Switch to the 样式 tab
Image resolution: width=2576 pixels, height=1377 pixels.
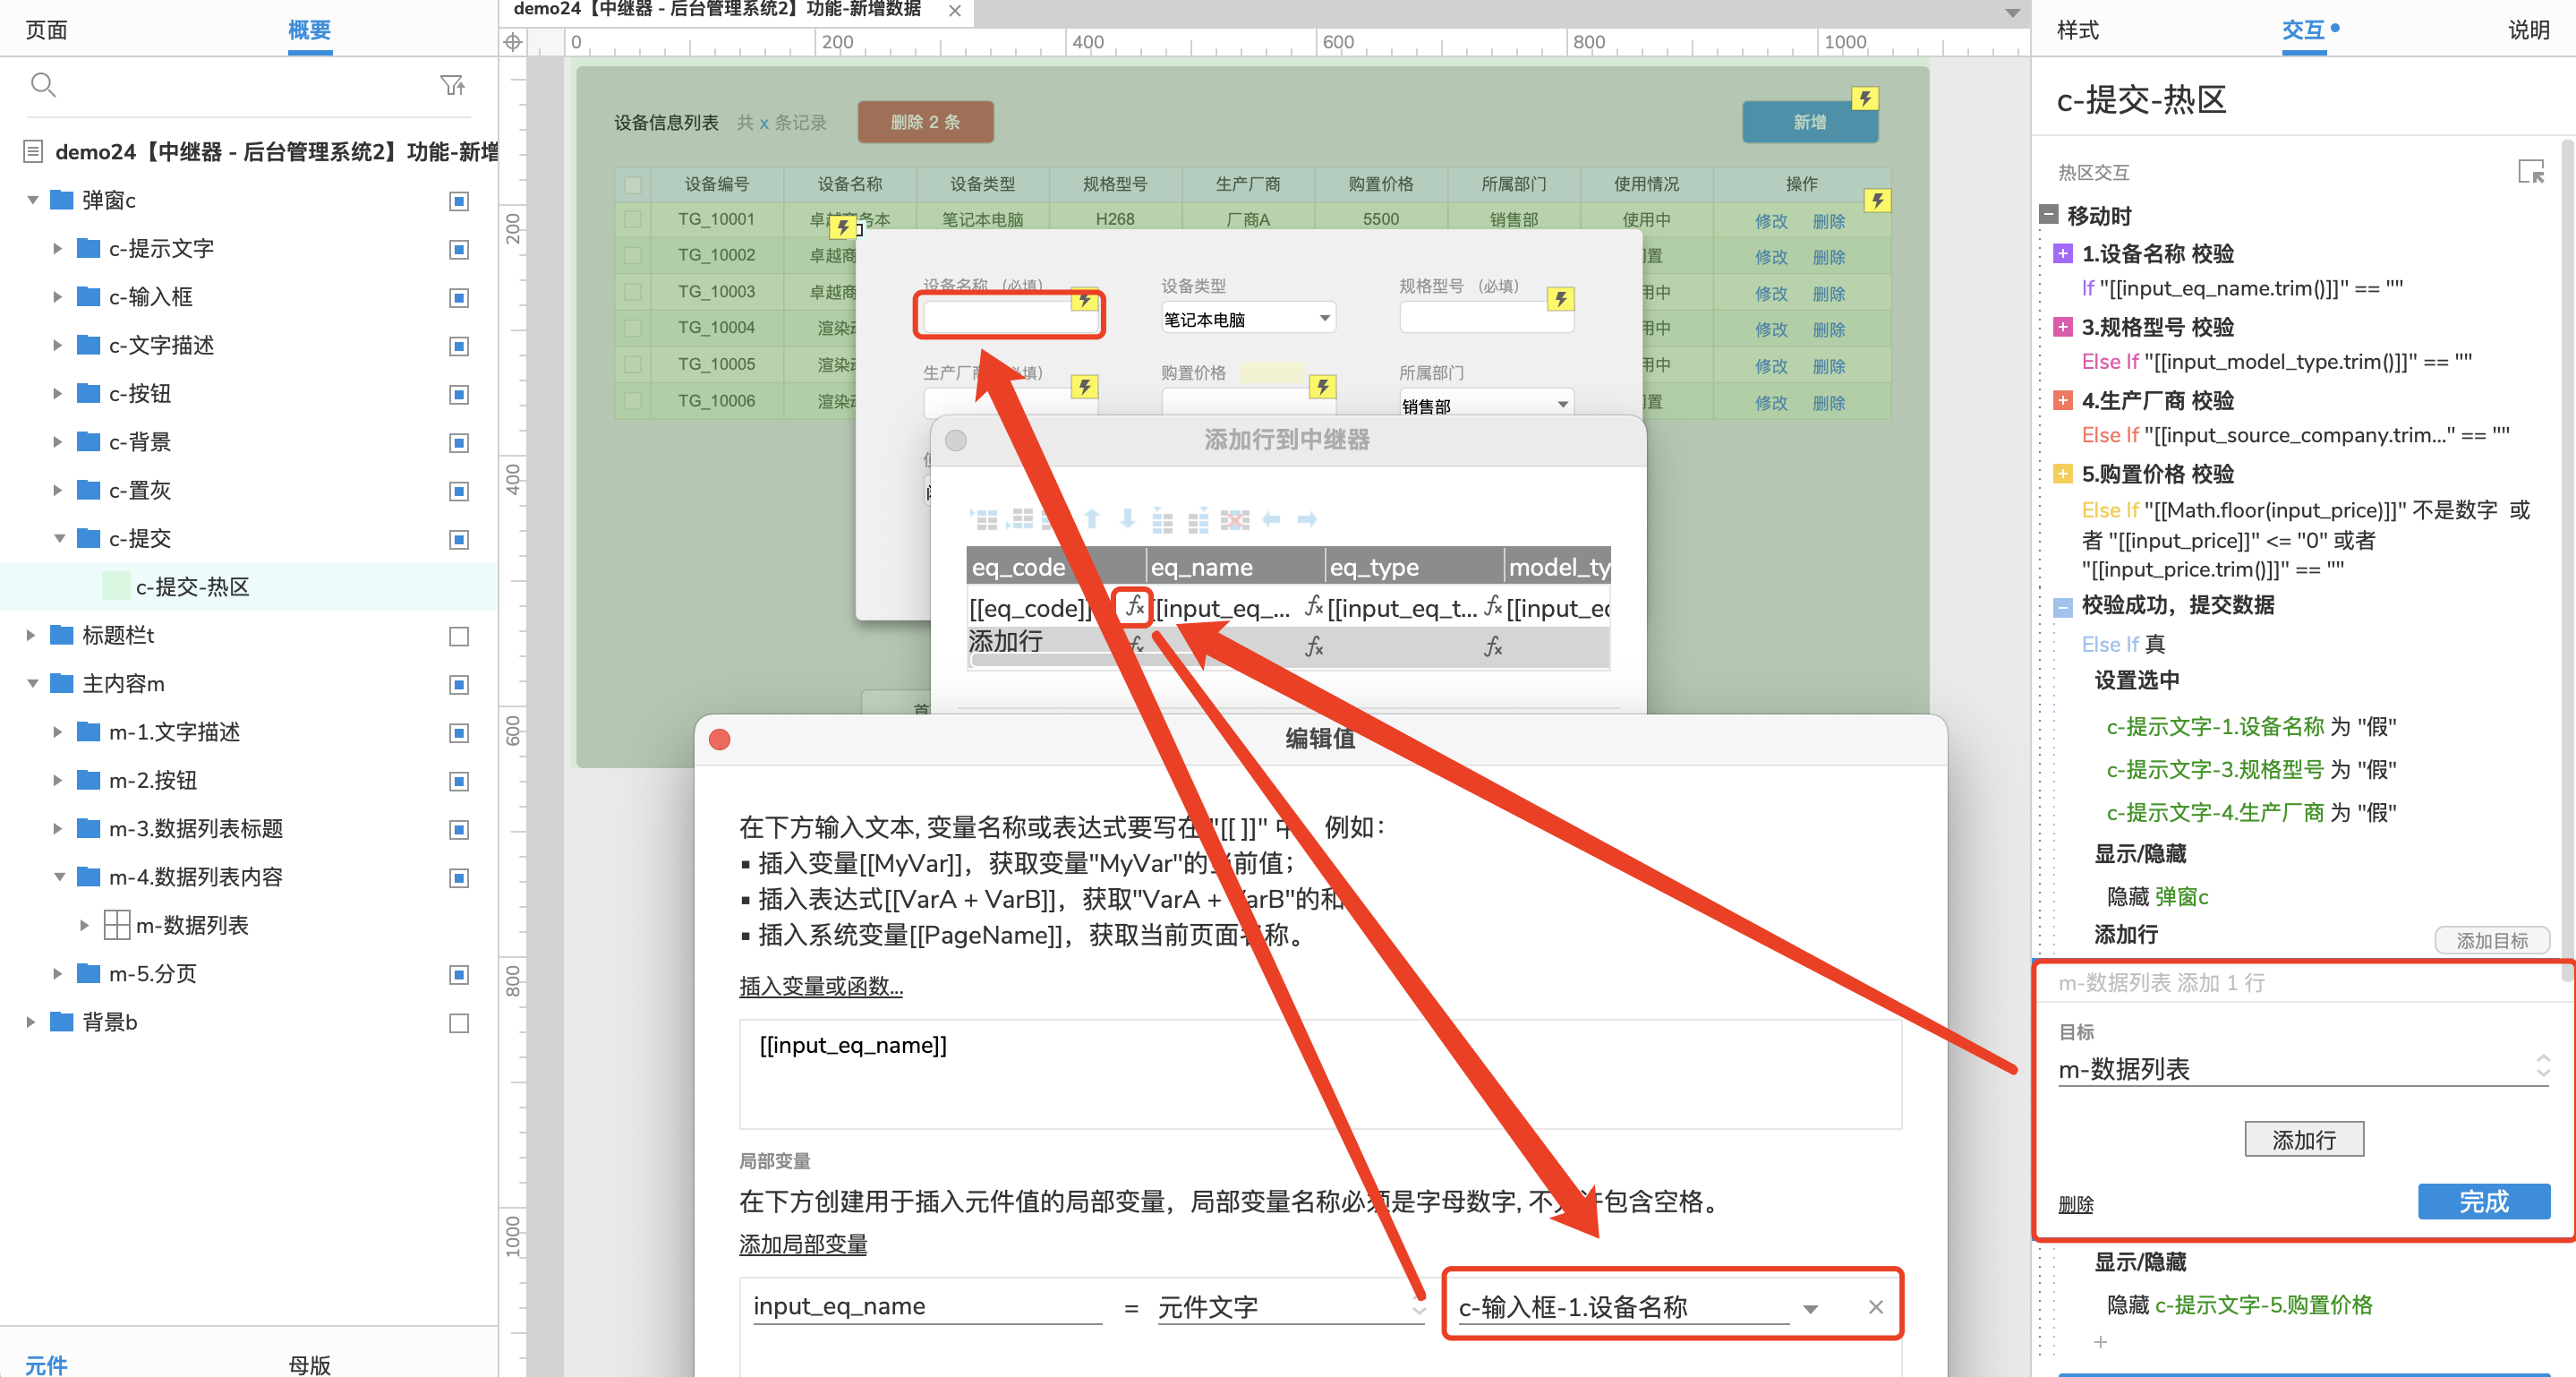[2077, 30]
